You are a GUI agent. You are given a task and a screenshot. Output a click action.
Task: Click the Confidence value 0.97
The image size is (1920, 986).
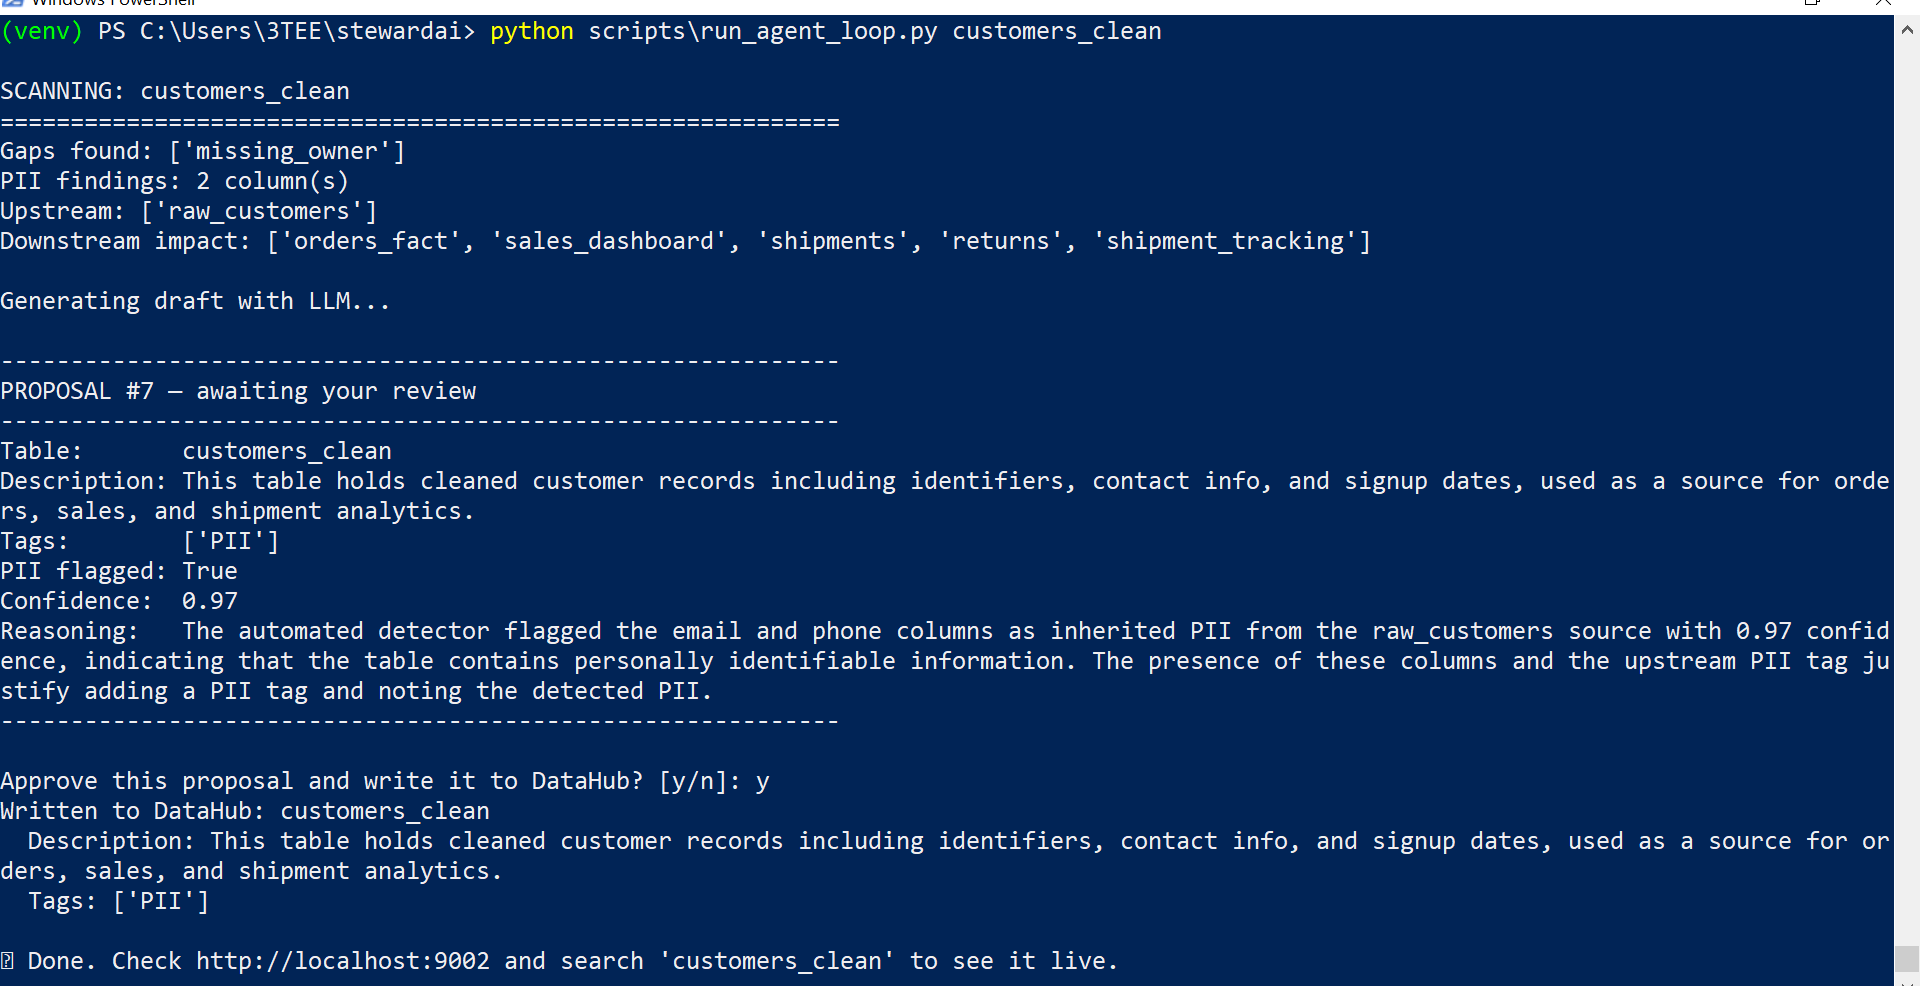[210, 601]
